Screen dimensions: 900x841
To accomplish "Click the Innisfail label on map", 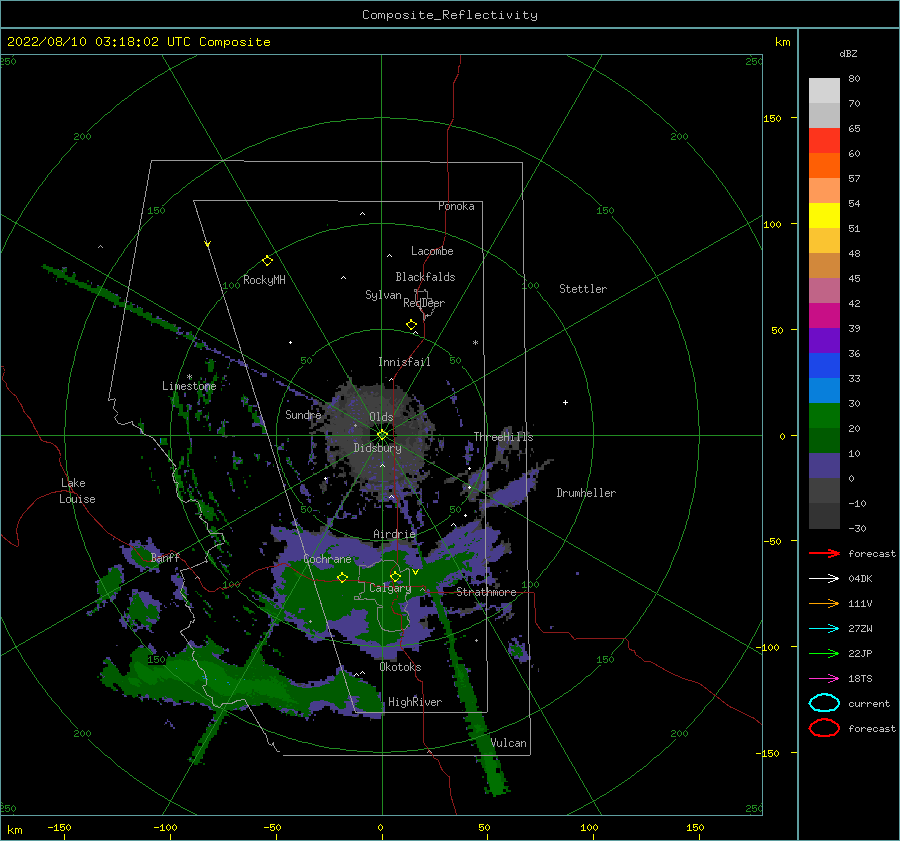I will (x=404, y=362).
